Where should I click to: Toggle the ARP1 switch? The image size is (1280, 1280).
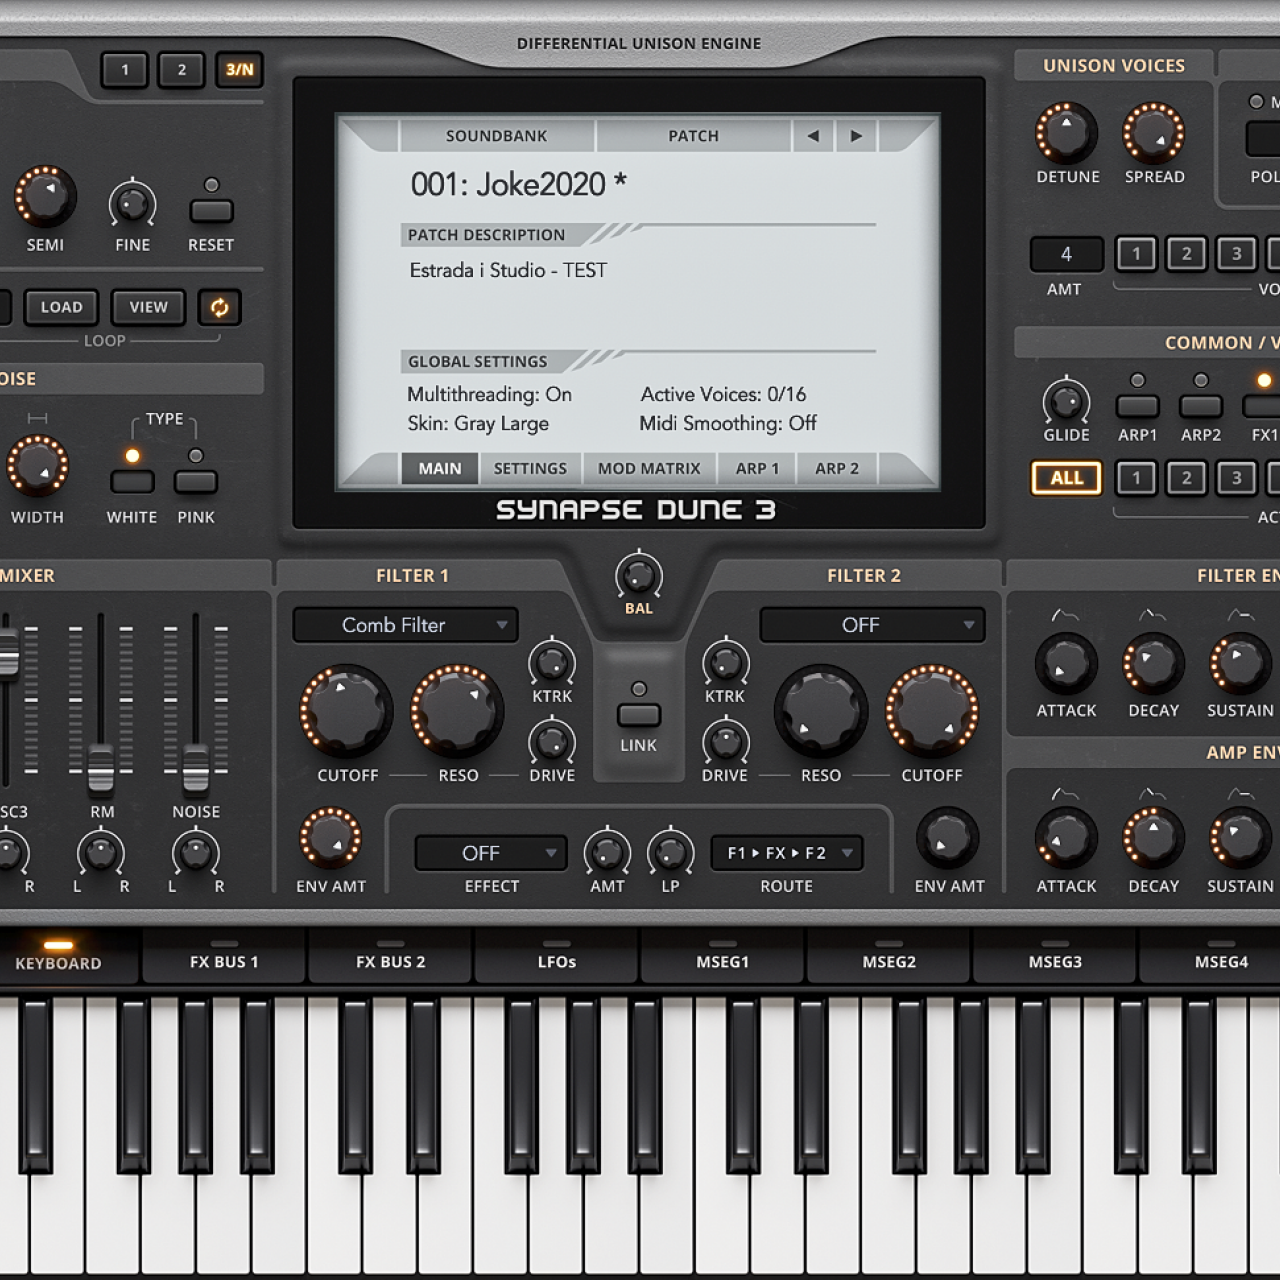point(1137,406)
